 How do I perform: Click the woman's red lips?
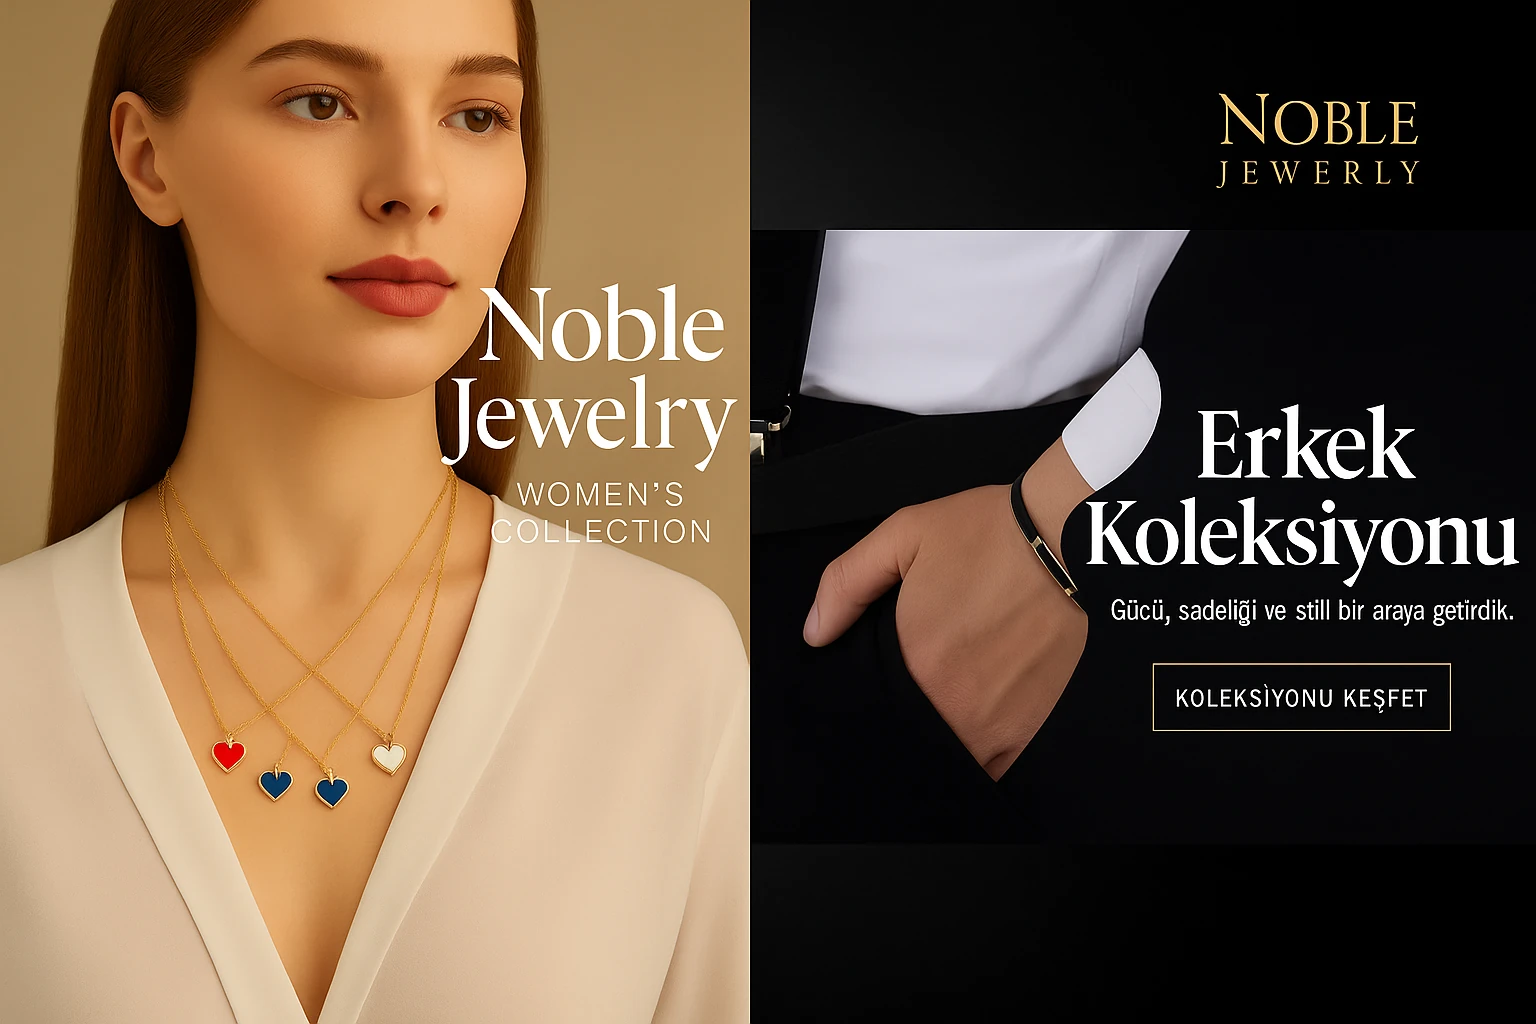pos(391,285)
